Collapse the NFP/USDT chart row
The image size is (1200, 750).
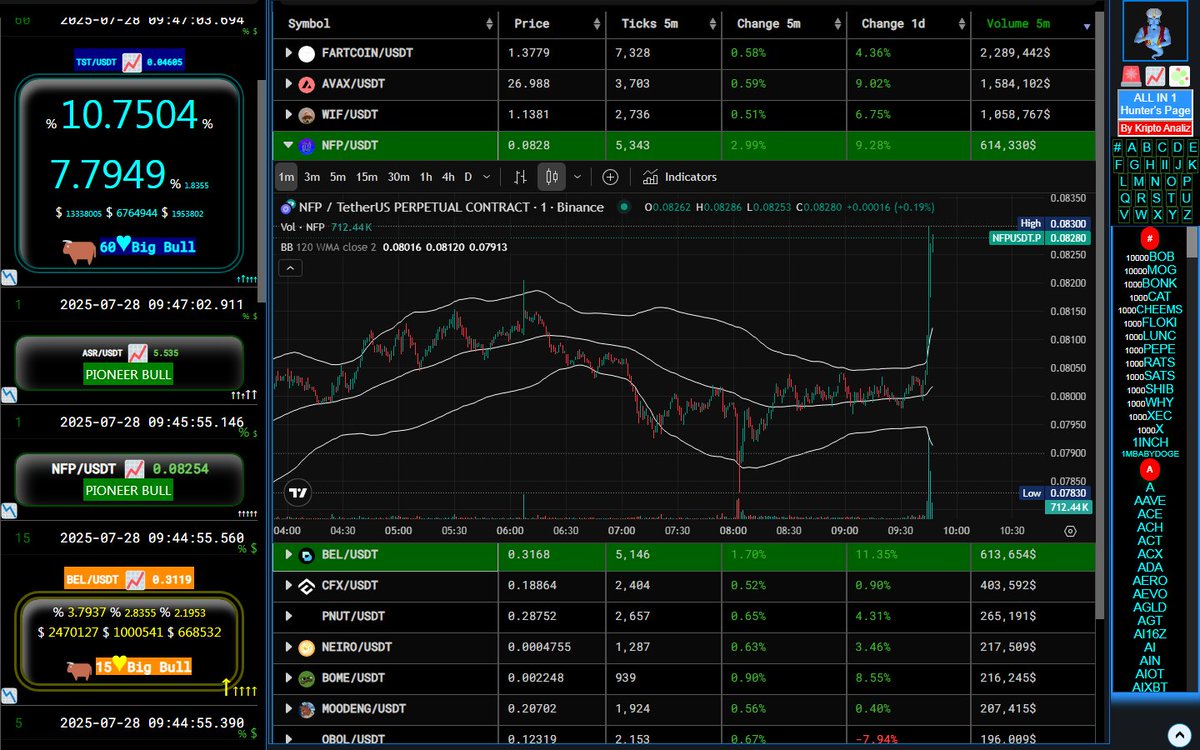tap(289, 146)
